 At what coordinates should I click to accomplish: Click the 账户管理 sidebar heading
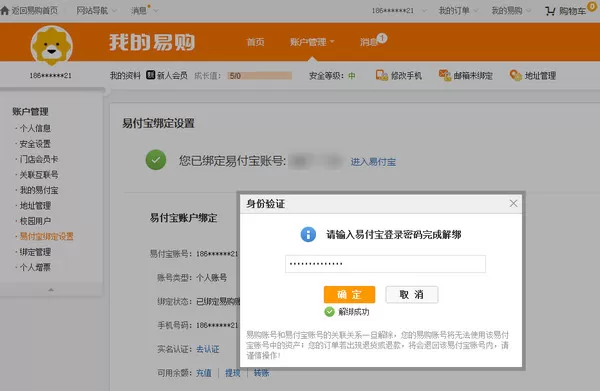pyautogui.click(x=30, y=112)
